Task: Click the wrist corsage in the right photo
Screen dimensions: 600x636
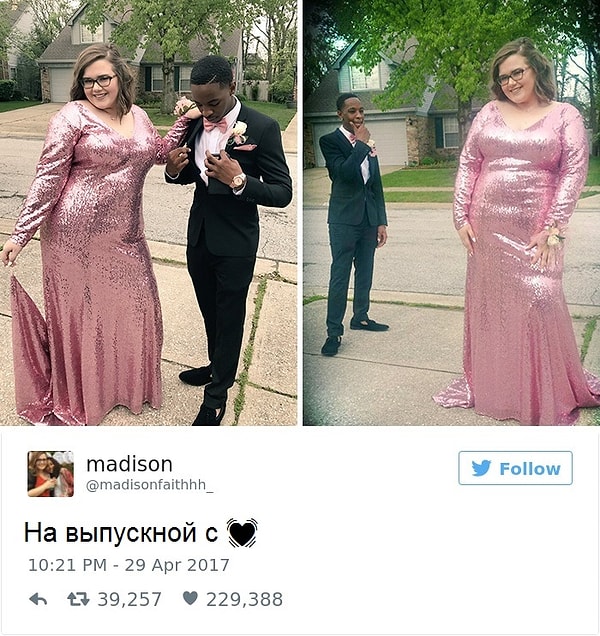Action: click(x=554, y=237)
